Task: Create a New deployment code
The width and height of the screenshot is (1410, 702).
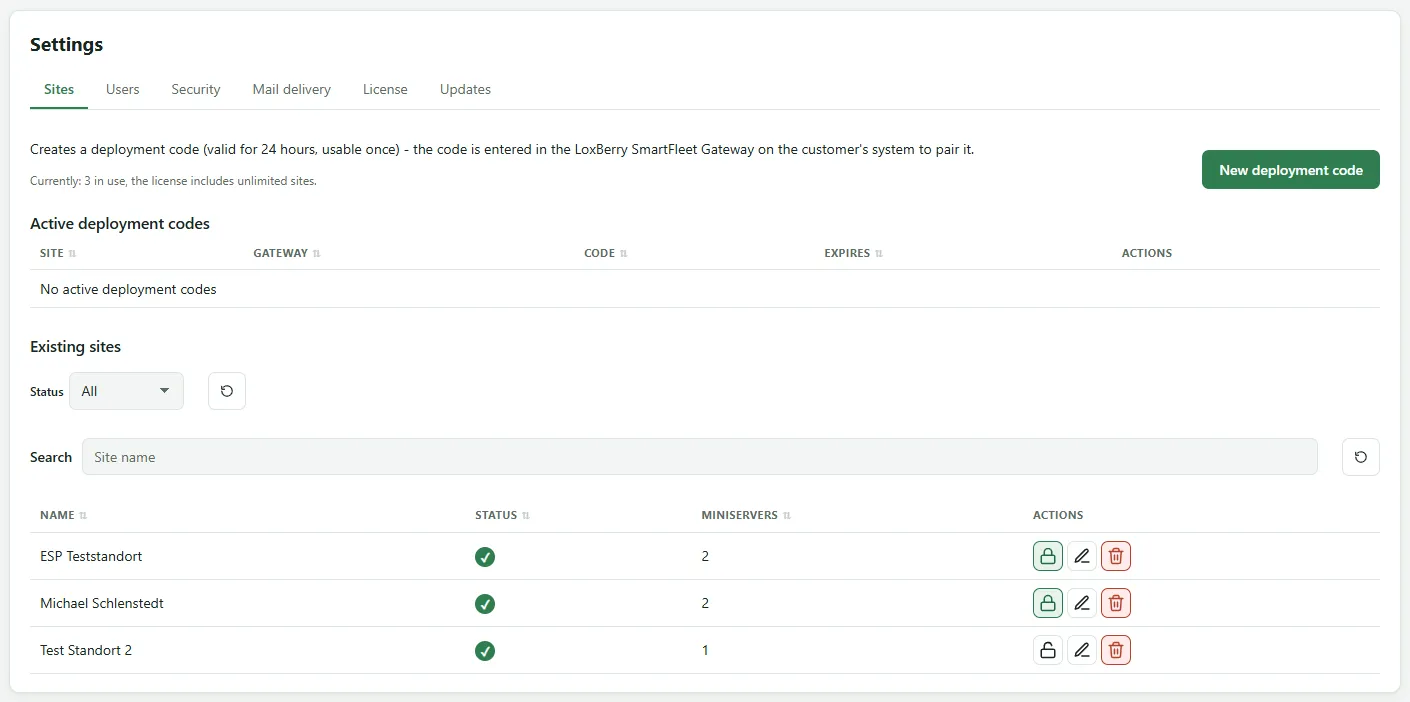Action: click(x=1291, y=170)
